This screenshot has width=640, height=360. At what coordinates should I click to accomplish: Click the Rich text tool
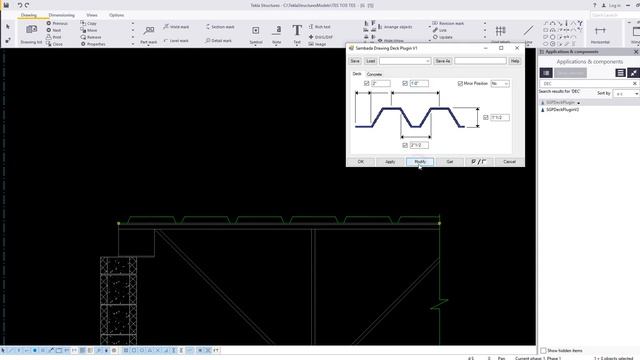(x=320, y=27)
